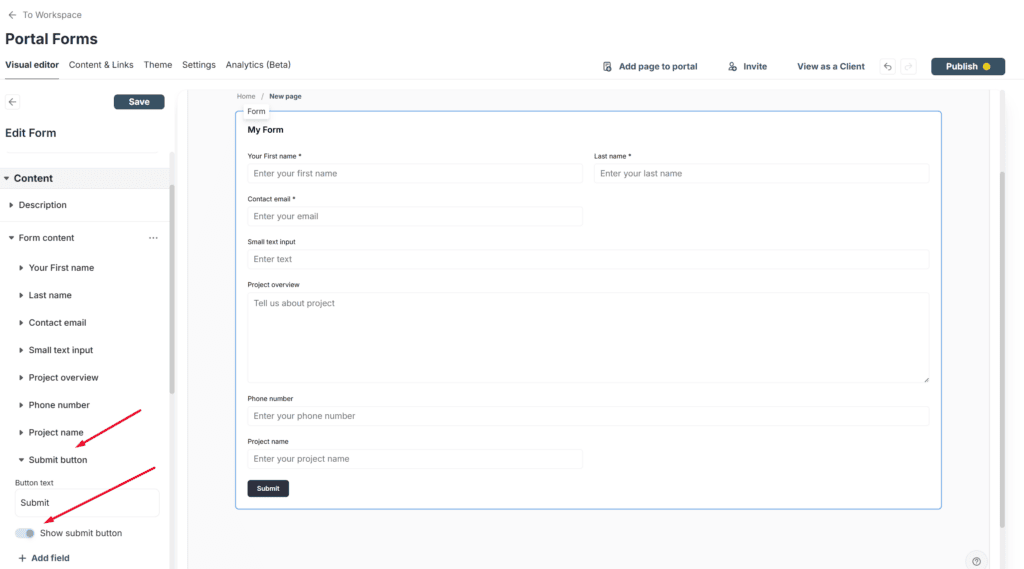Screen dimensions: 1024x569
Task: Click the undo arrow icon
Action: coord(888,67)
